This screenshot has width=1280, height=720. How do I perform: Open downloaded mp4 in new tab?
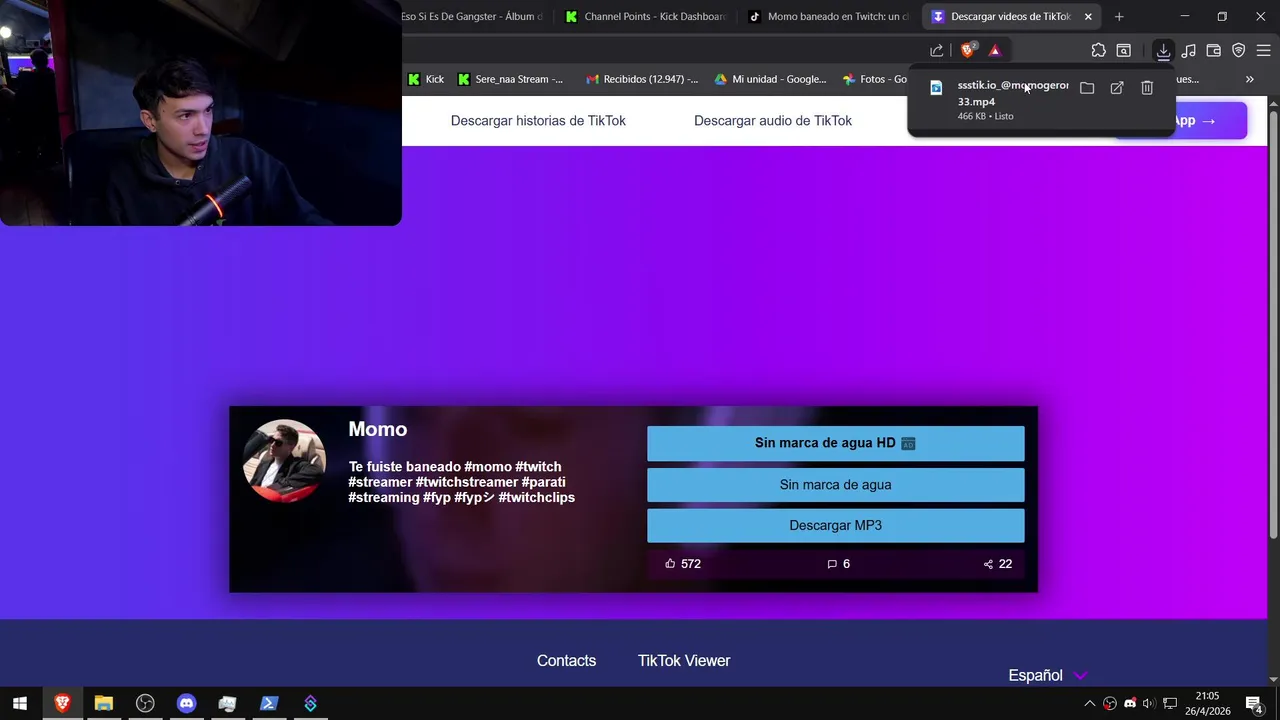(1117, 88)
